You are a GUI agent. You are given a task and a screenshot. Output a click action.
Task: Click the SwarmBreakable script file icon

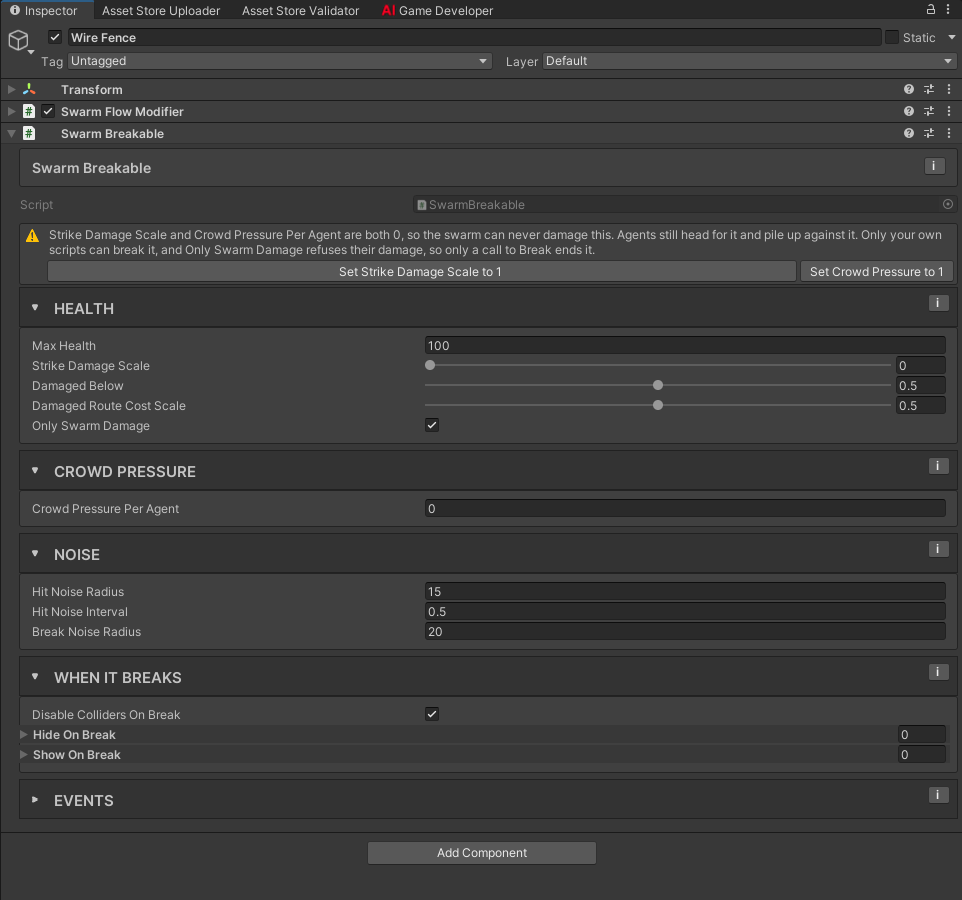[x=421, y=205]
